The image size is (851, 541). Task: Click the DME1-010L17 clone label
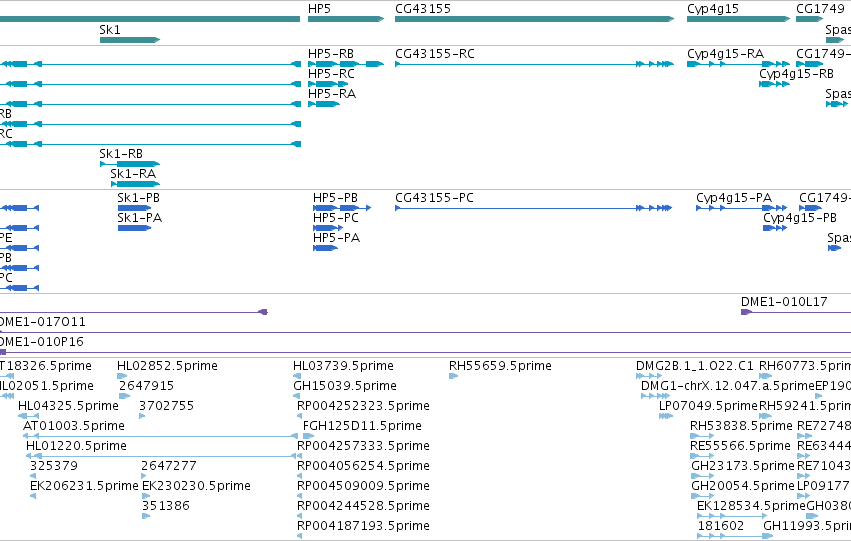tap(784, 302)
